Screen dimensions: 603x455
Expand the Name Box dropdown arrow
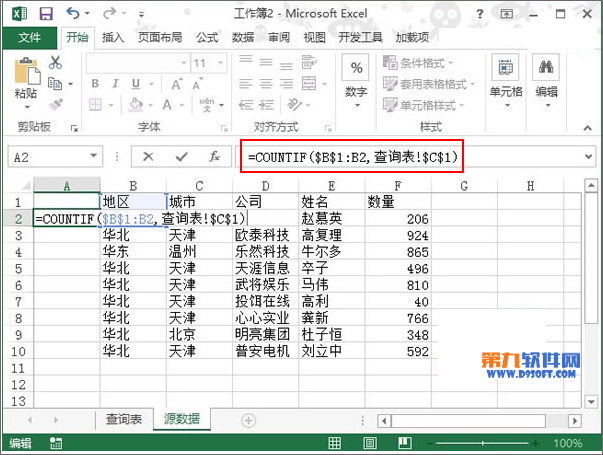coord(93,156)
